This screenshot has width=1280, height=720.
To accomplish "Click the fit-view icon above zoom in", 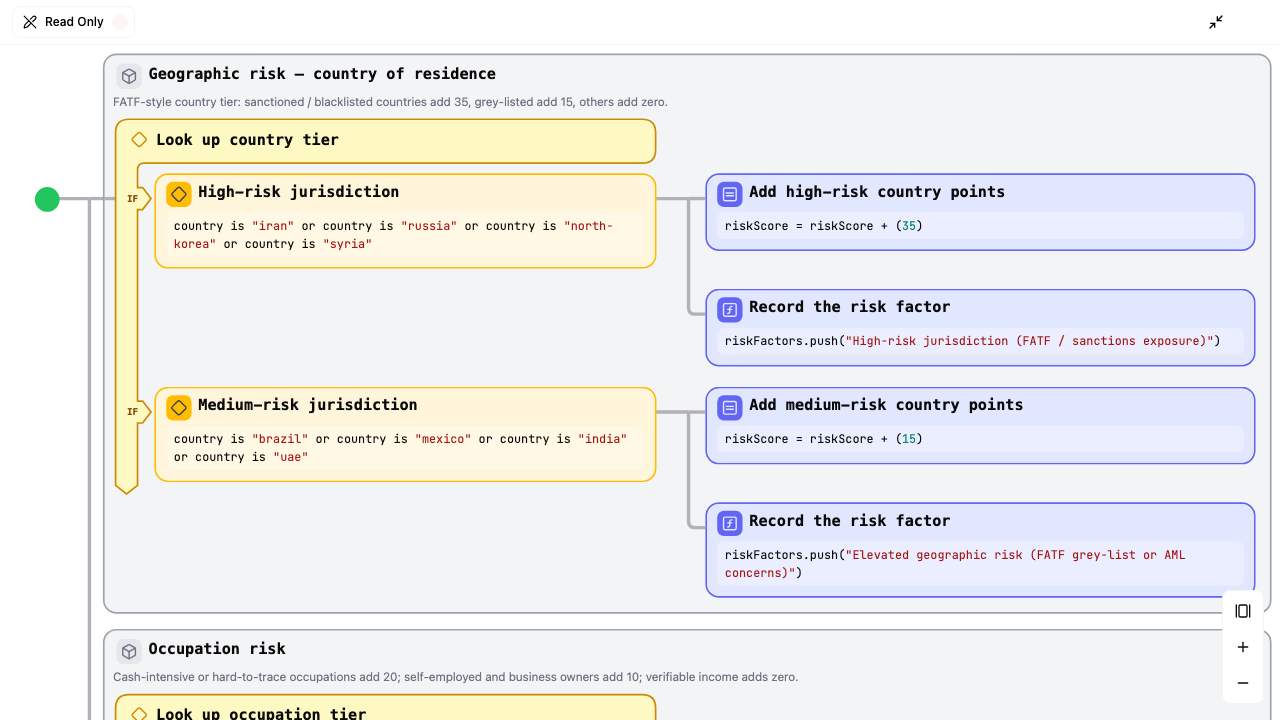I will click(1243, 611).
